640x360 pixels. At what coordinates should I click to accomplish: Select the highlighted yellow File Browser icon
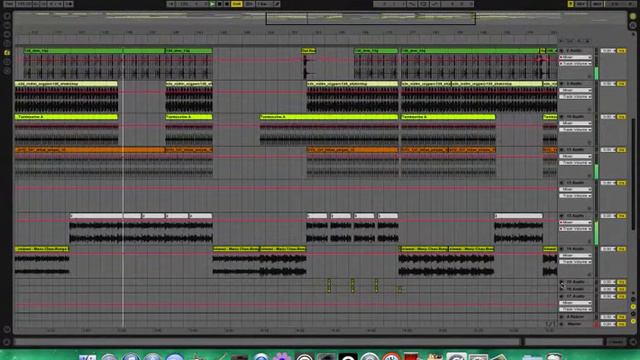(7, 52)
